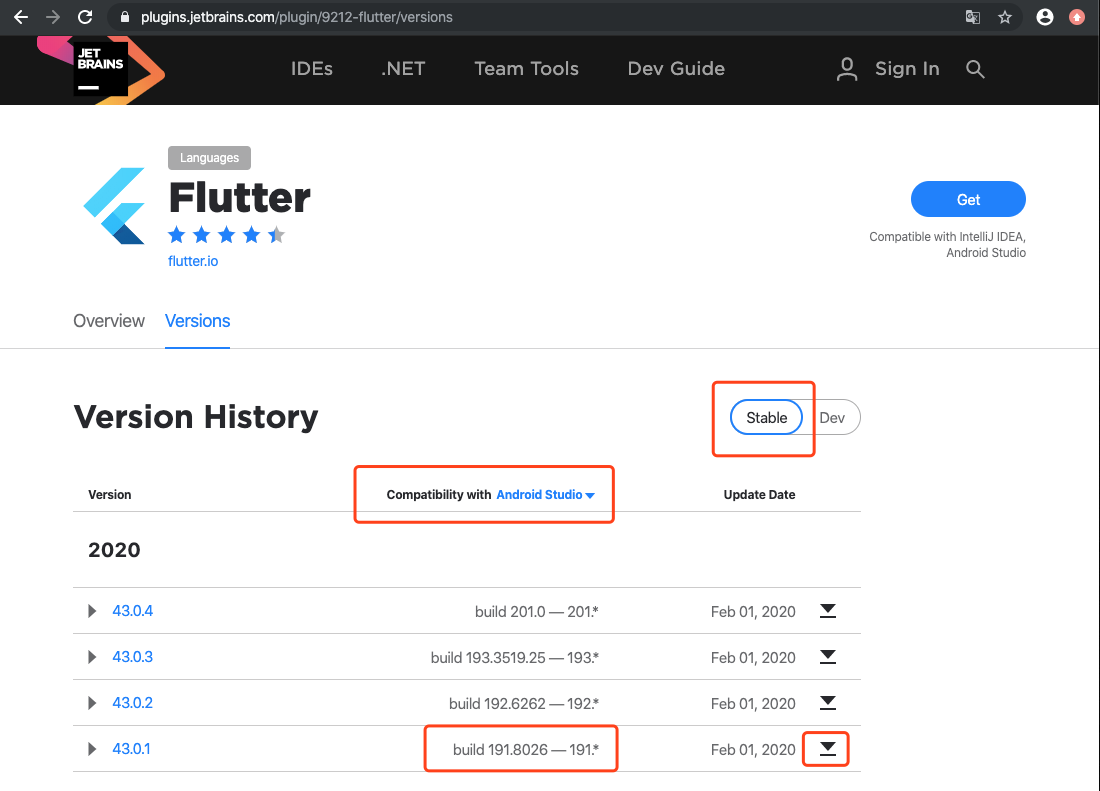The width and height of the screenshot is (1100, 791).
Task: Click the blue Get button
Action: point(968,199)
